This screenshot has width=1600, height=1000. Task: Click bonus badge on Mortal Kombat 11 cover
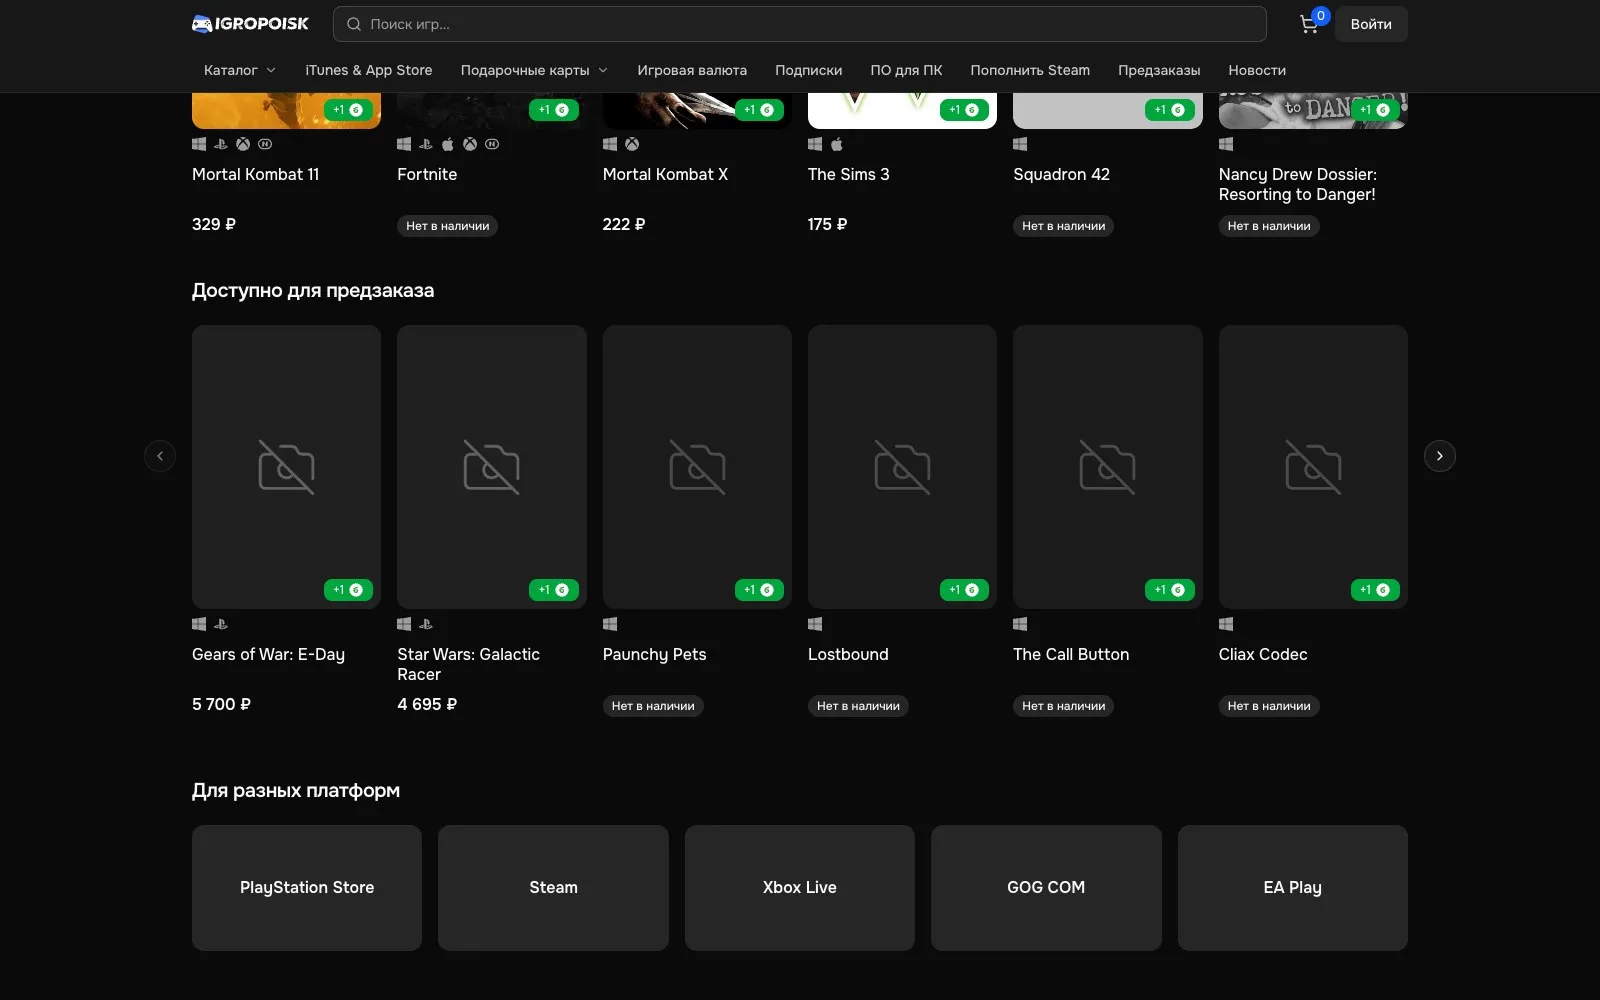[x=348, y=110]
